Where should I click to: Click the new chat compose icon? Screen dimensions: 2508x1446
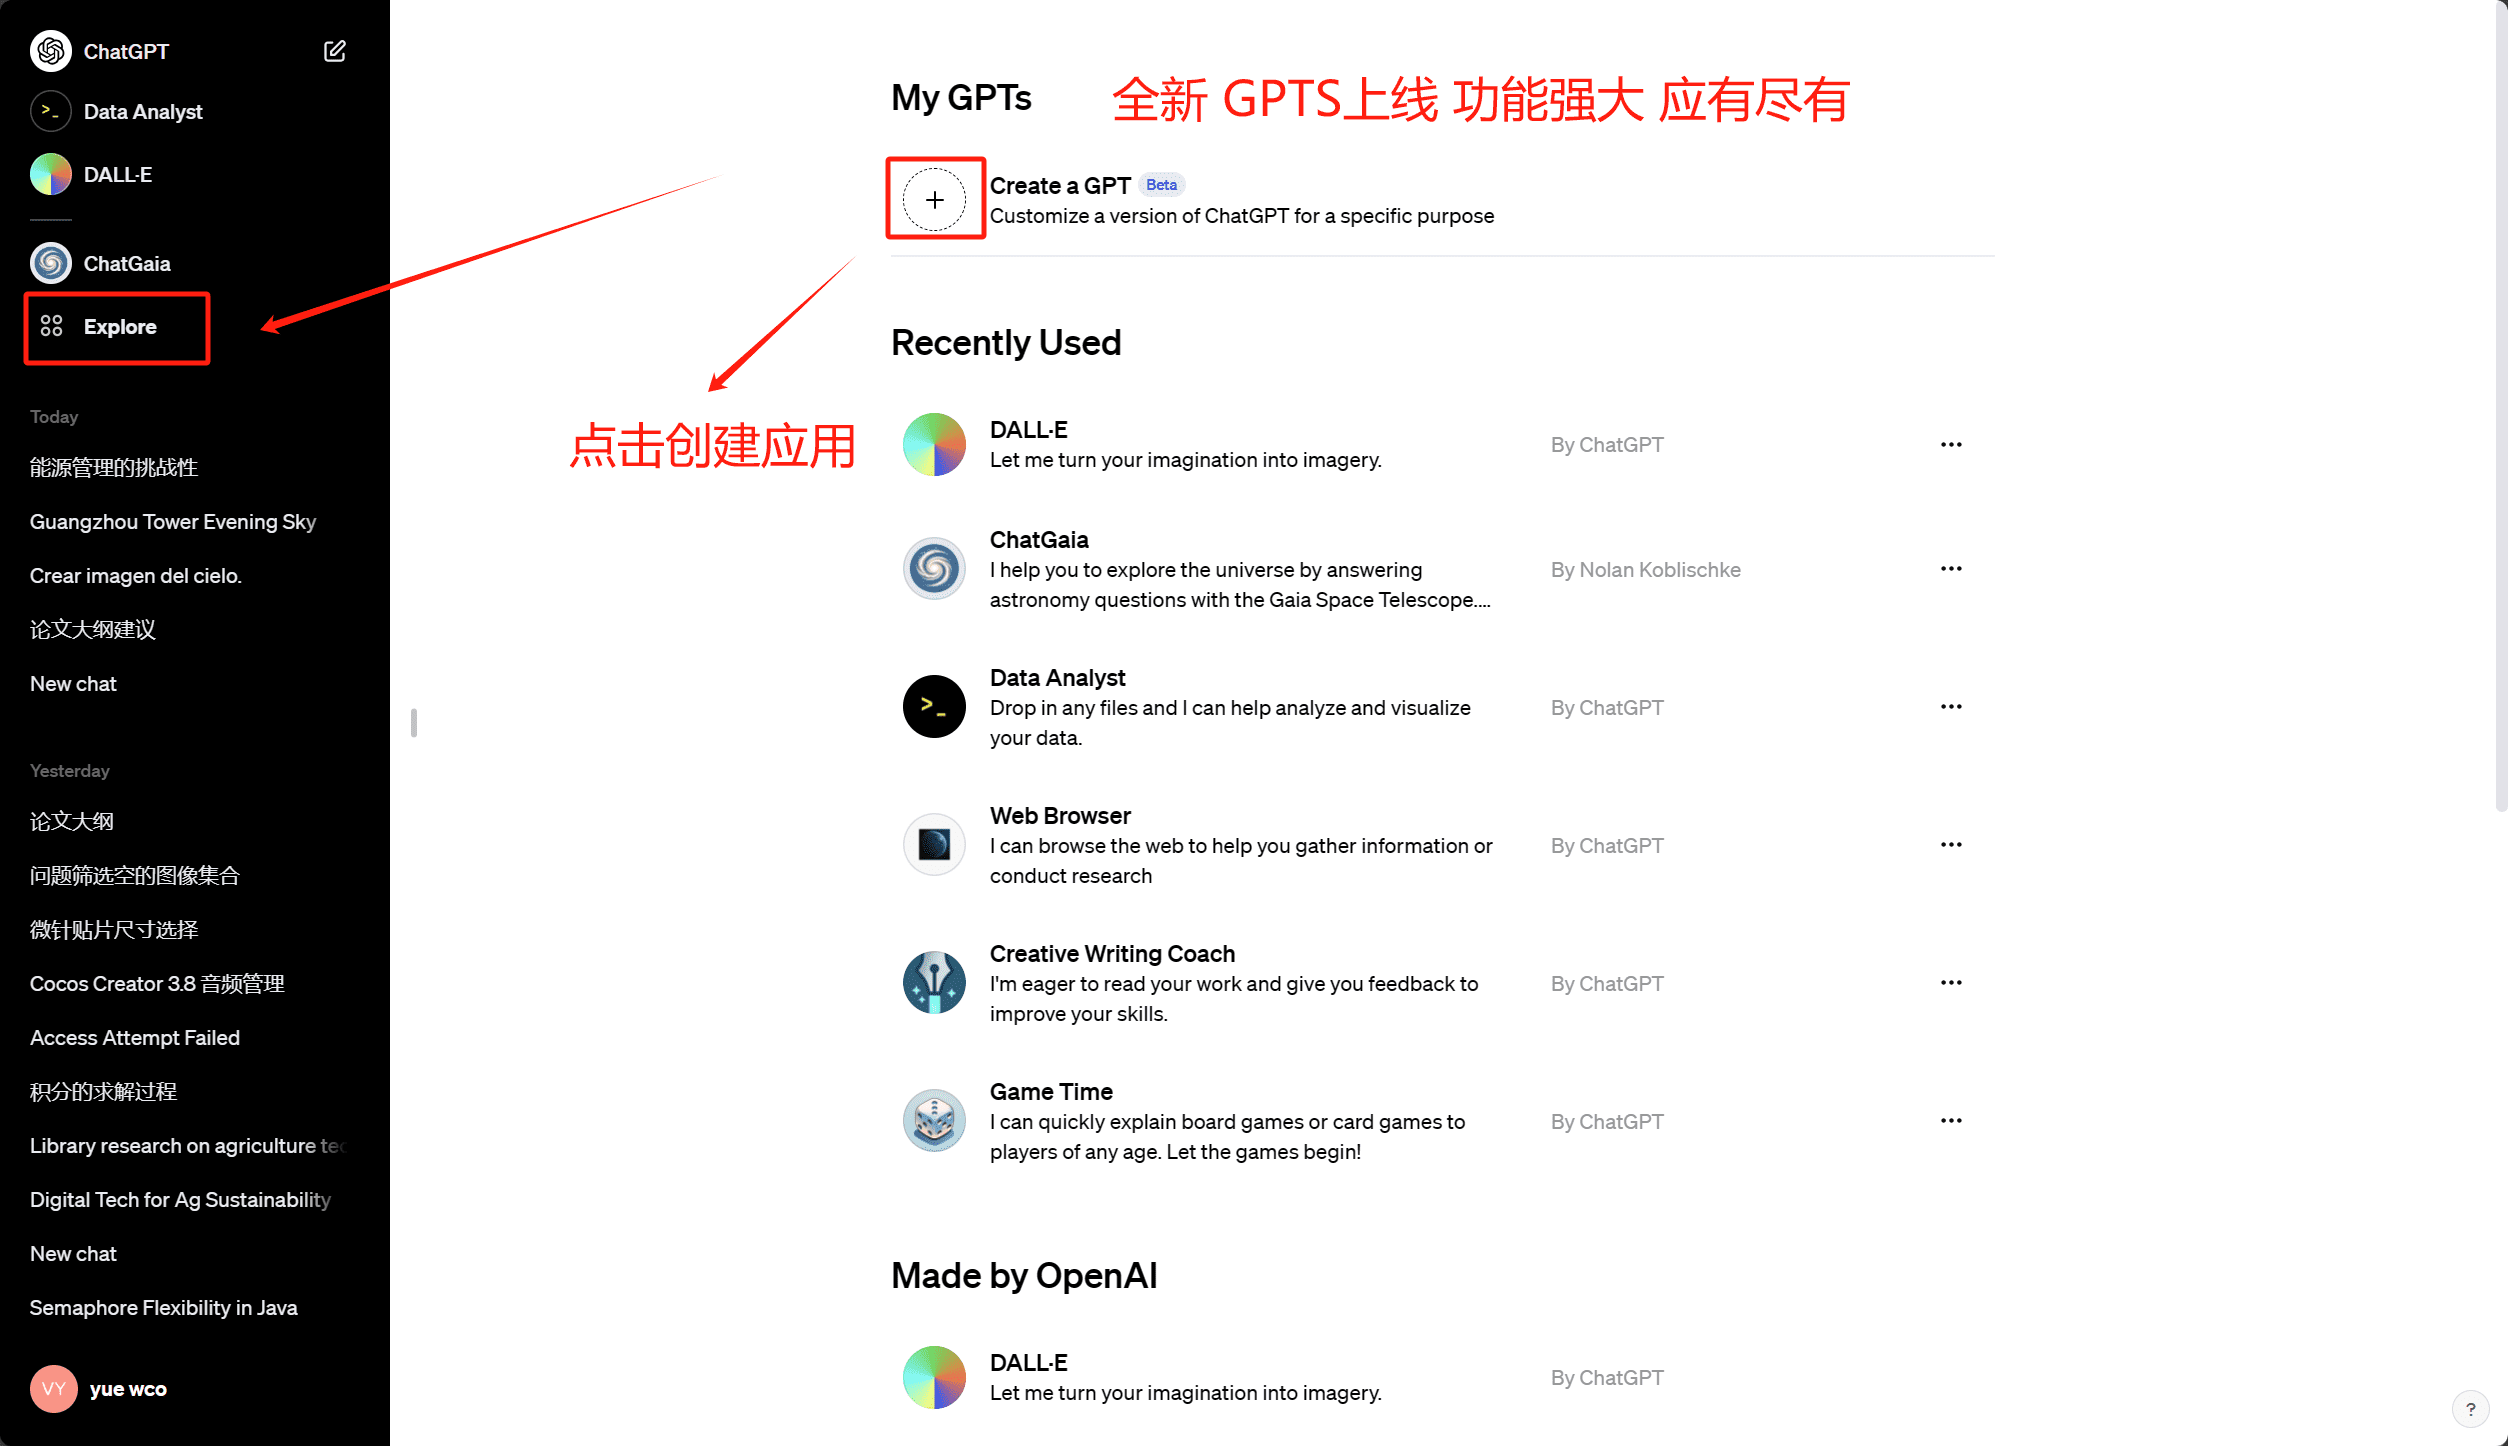click(336, 50)
